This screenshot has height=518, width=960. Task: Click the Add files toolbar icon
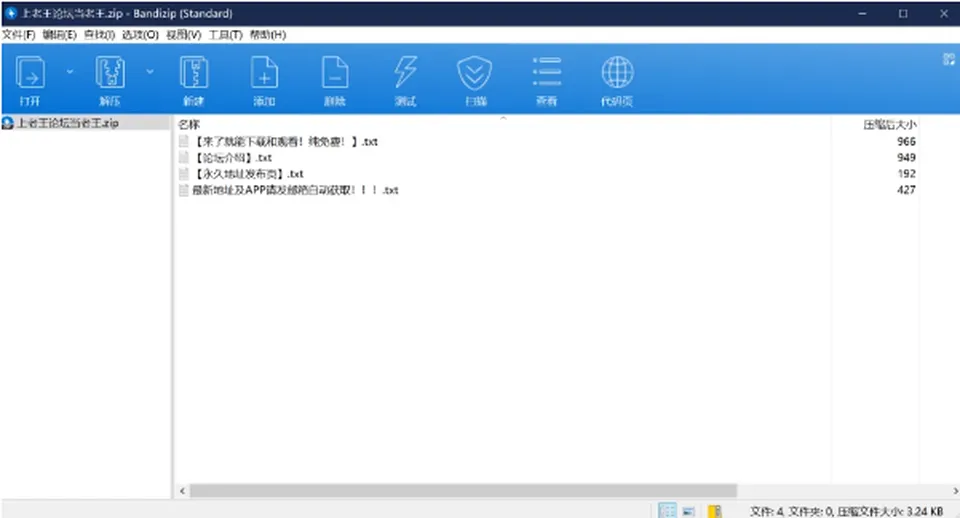point(264,73)
